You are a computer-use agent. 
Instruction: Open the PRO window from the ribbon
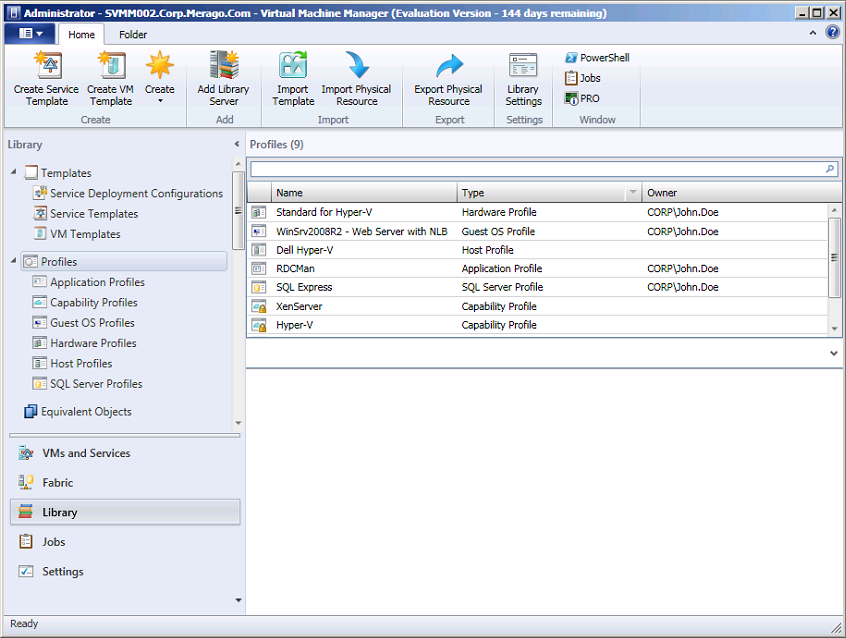click(x=582, y=99)
